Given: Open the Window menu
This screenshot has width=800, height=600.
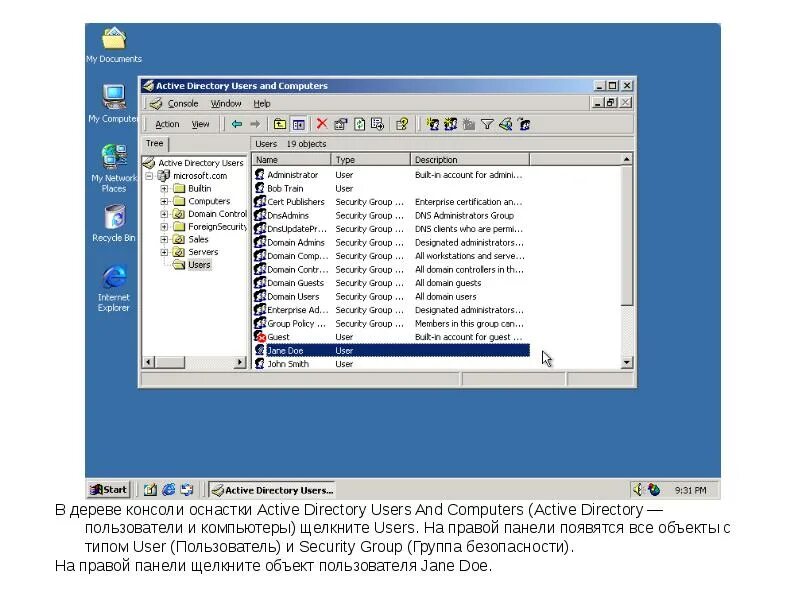Looking at the screenshot, I should pos(226,104).
